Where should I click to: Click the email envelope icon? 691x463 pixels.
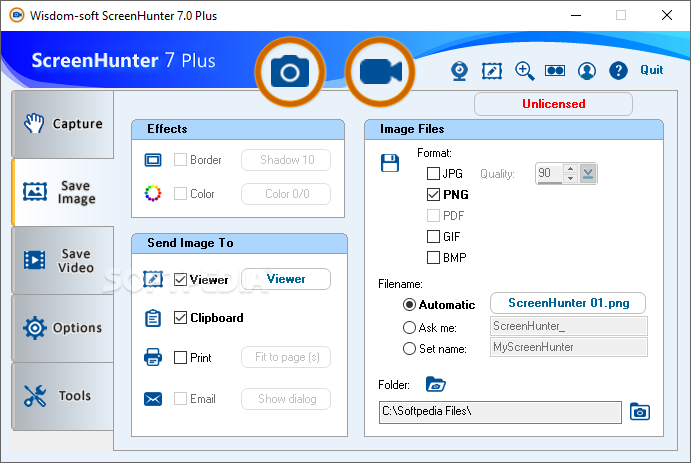[153, 399]
